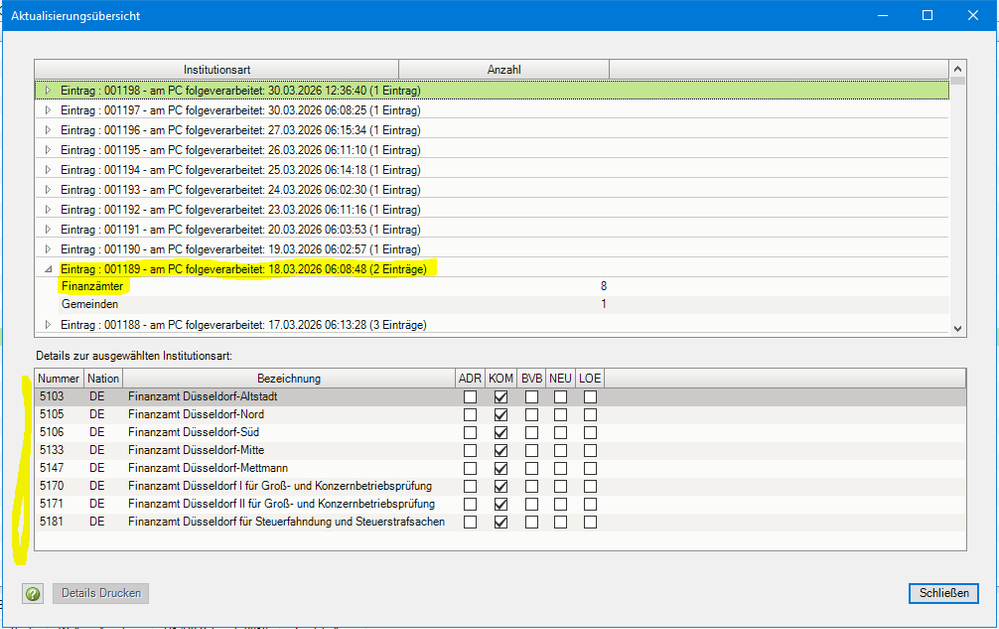Screen dimensions: 999x629
Task: Click the Details Drucken button
Action: (x=101, y=593)
